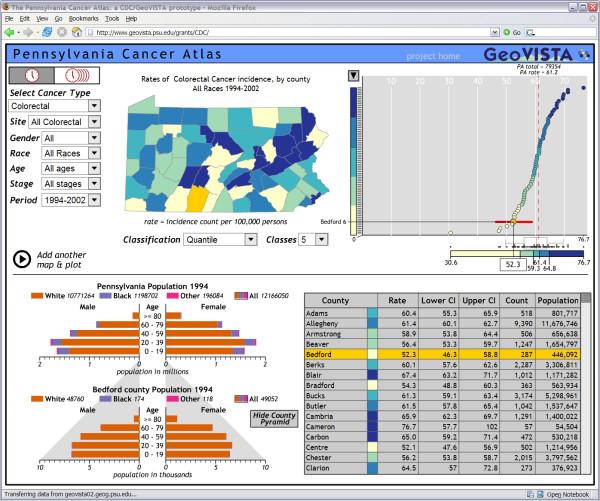600x501 pixels.
Task: Click the Firefox forward arrow button
Action: (x=28, y=33)
